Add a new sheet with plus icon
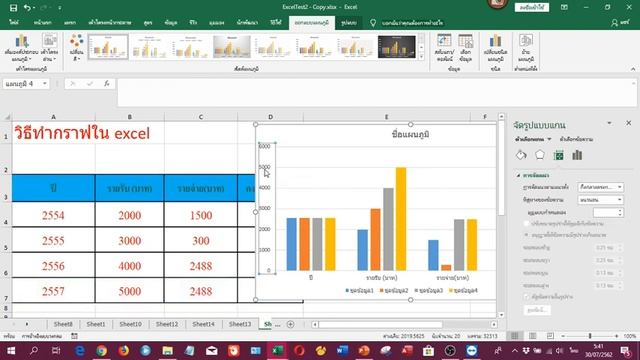This screenshot has height=360, width=640. [x=291, y=324]
